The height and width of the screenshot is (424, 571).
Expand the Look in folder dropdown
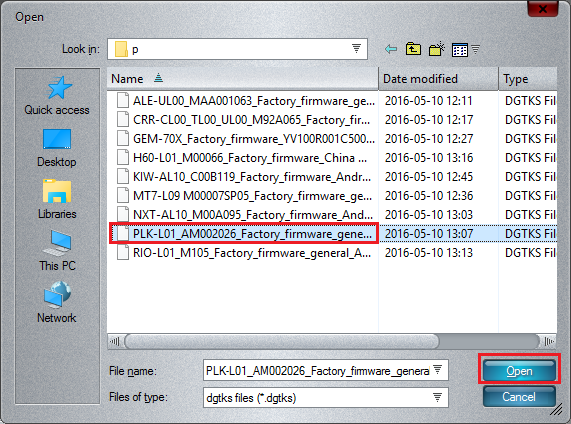tap(356, 48)
